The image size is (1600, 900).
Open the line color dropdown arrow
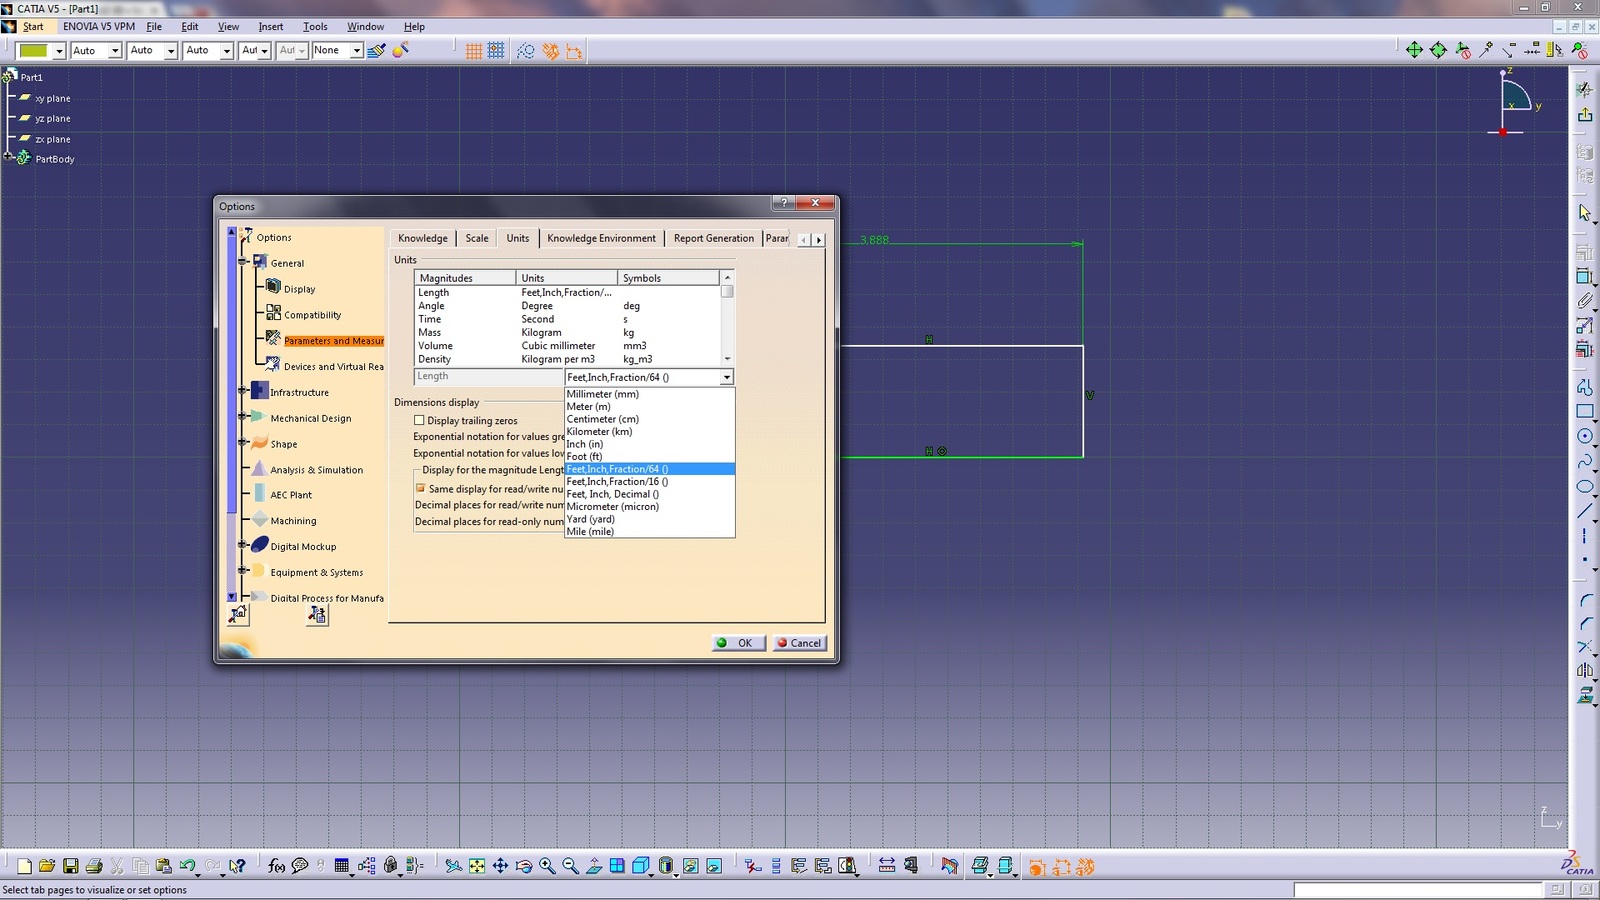(59, 51)
